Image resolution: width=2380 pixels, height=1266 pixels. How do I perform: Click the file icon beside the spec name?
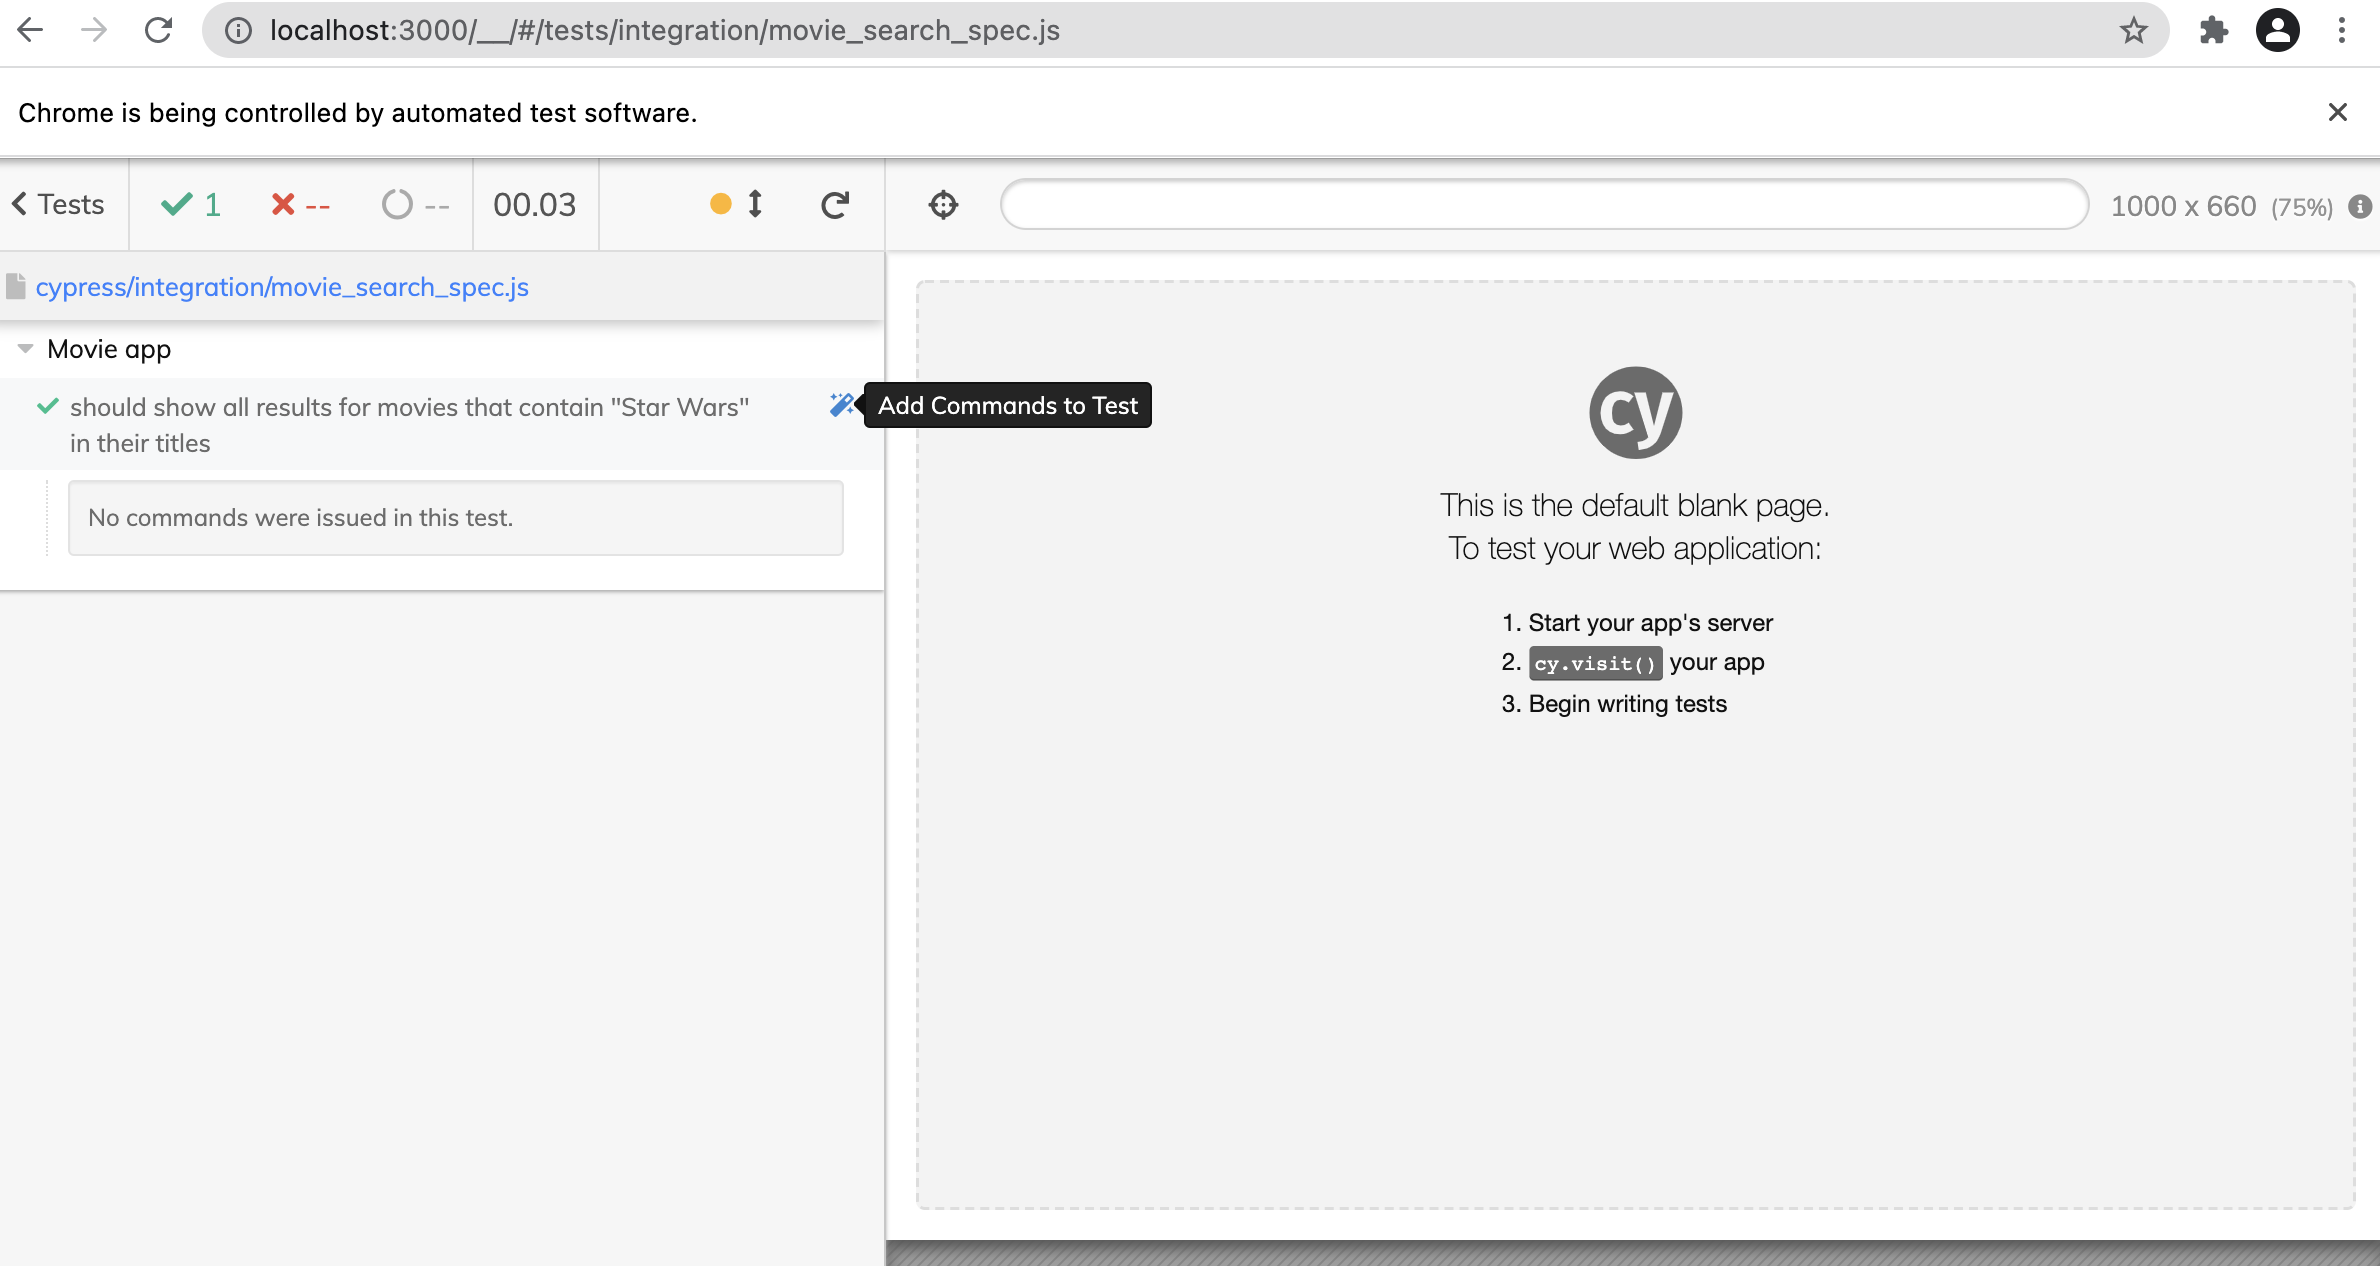[x=16, y=286]
